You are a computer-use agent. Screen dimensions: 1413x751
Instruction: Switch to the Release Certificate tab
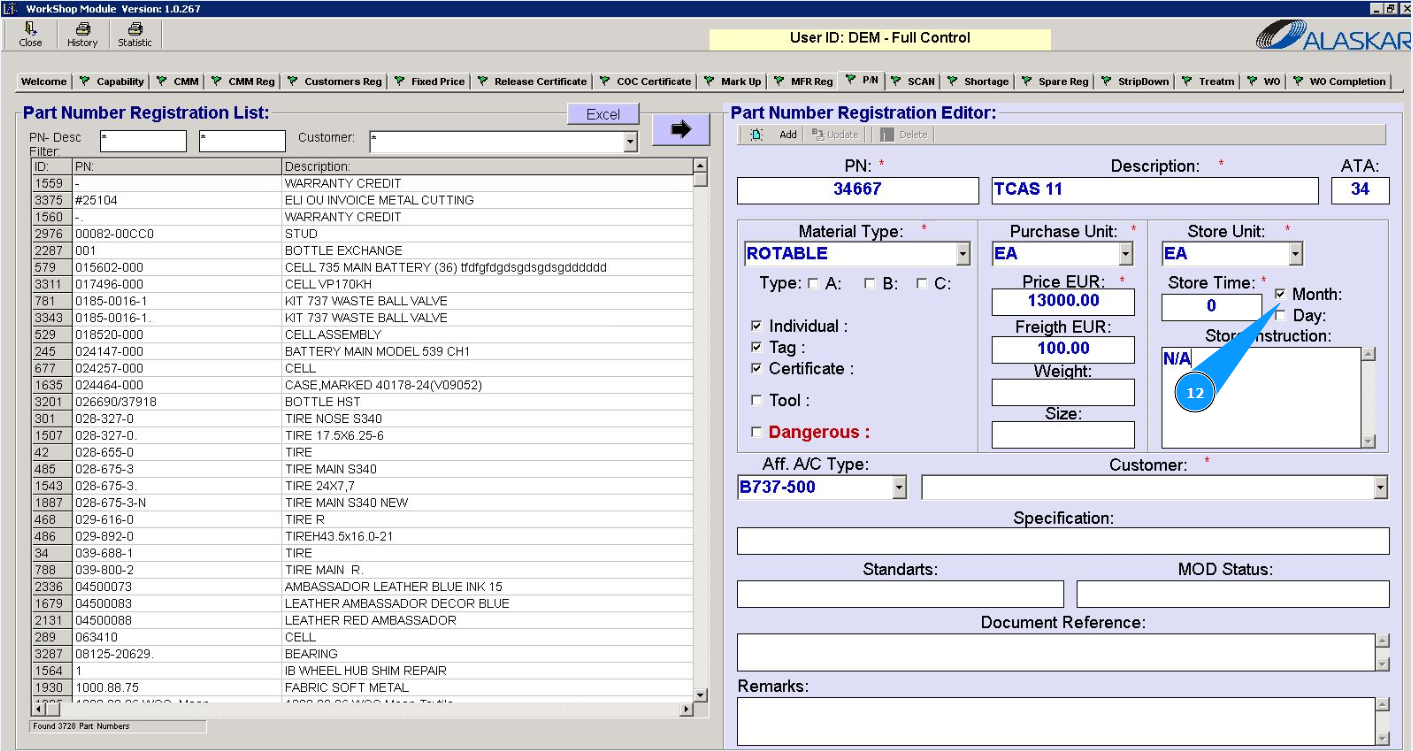[532, 81]
